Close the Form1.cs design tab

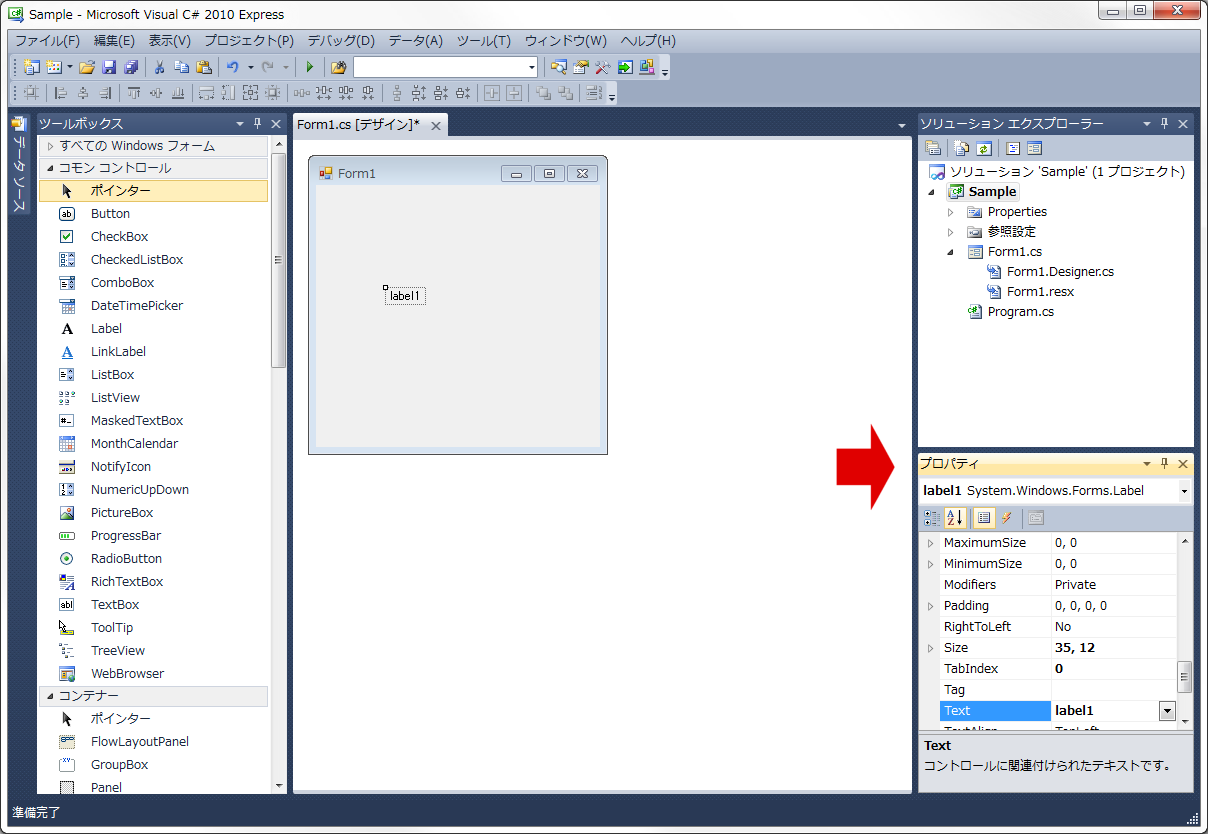pos(435,126)
